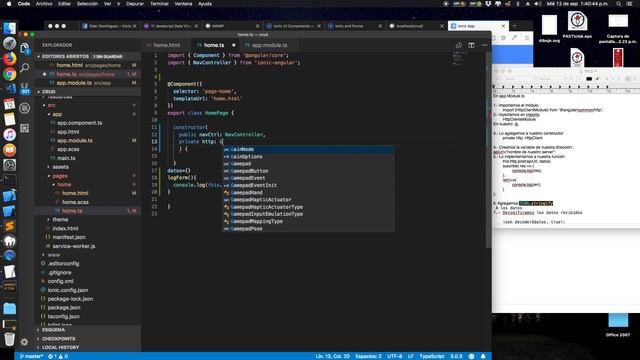Screen dimensions: 640x360
Task: Open iTunes from the dock
Action: pyautogui.click(x=9, y=135)
